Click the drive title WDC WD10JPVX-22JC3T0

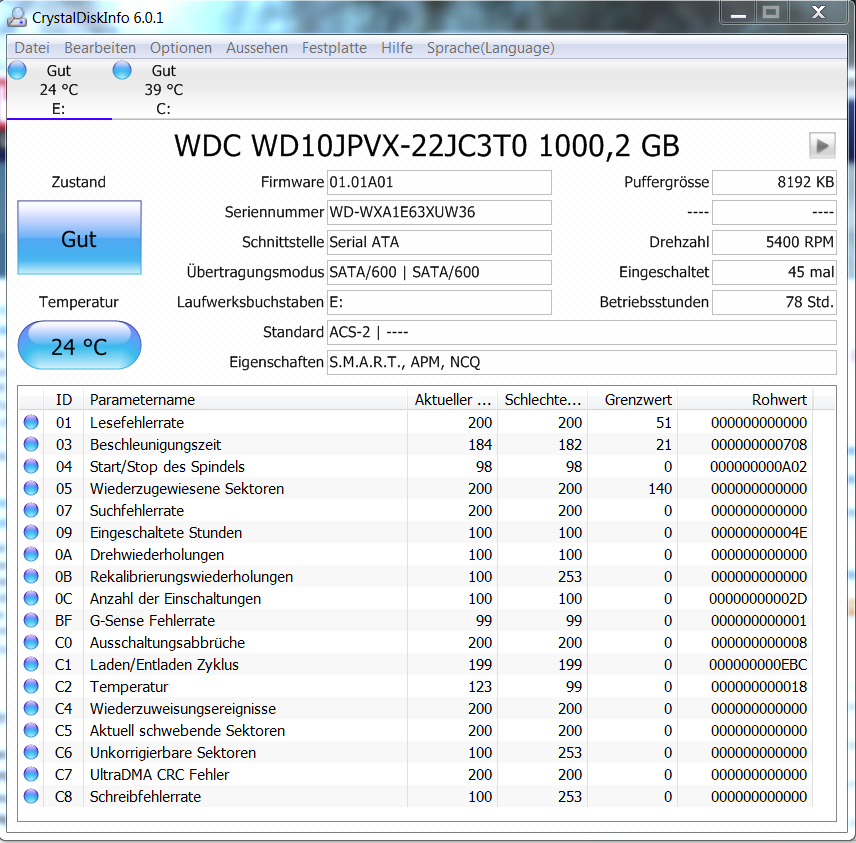coord(351,146)
